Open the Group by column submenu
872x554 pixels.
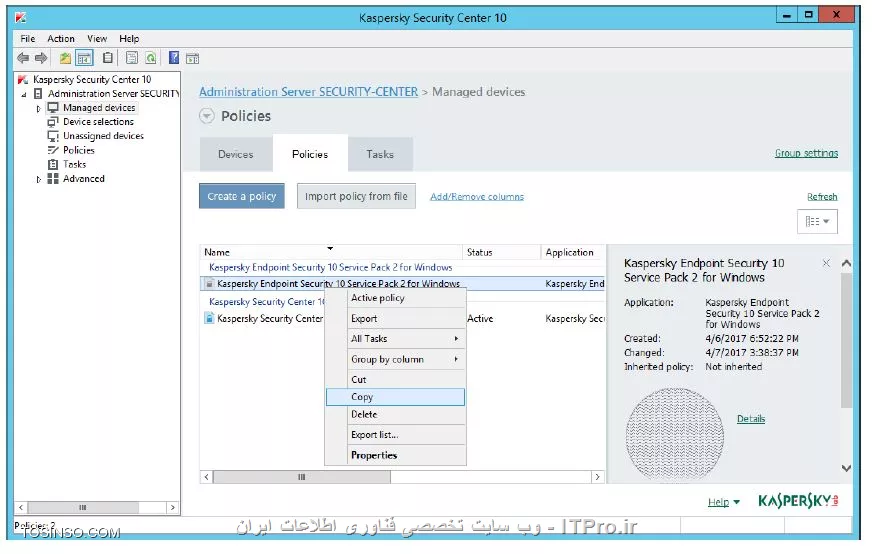tap(395, 359)
